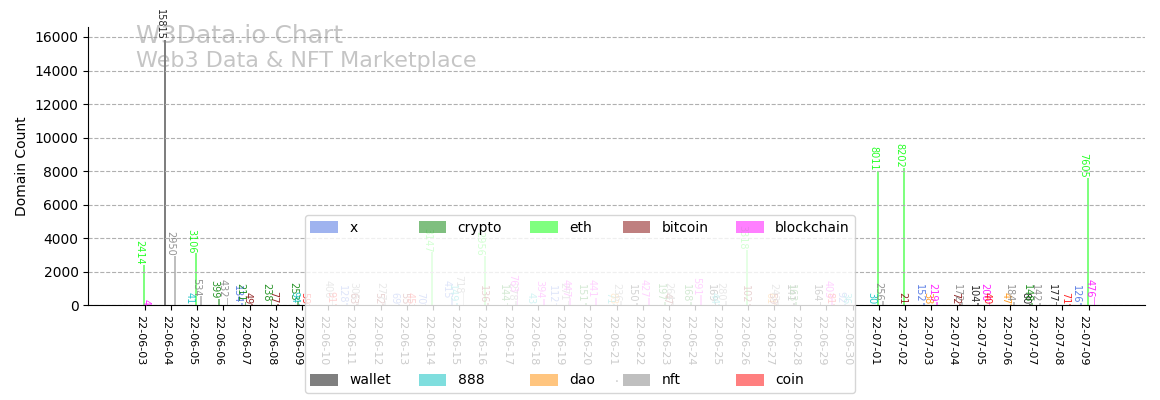The height and width of the screenshot is (400, 1160).
Task: Click the Web3 Data & NFT Marketplace subtitle
Action: coord(306,61)
